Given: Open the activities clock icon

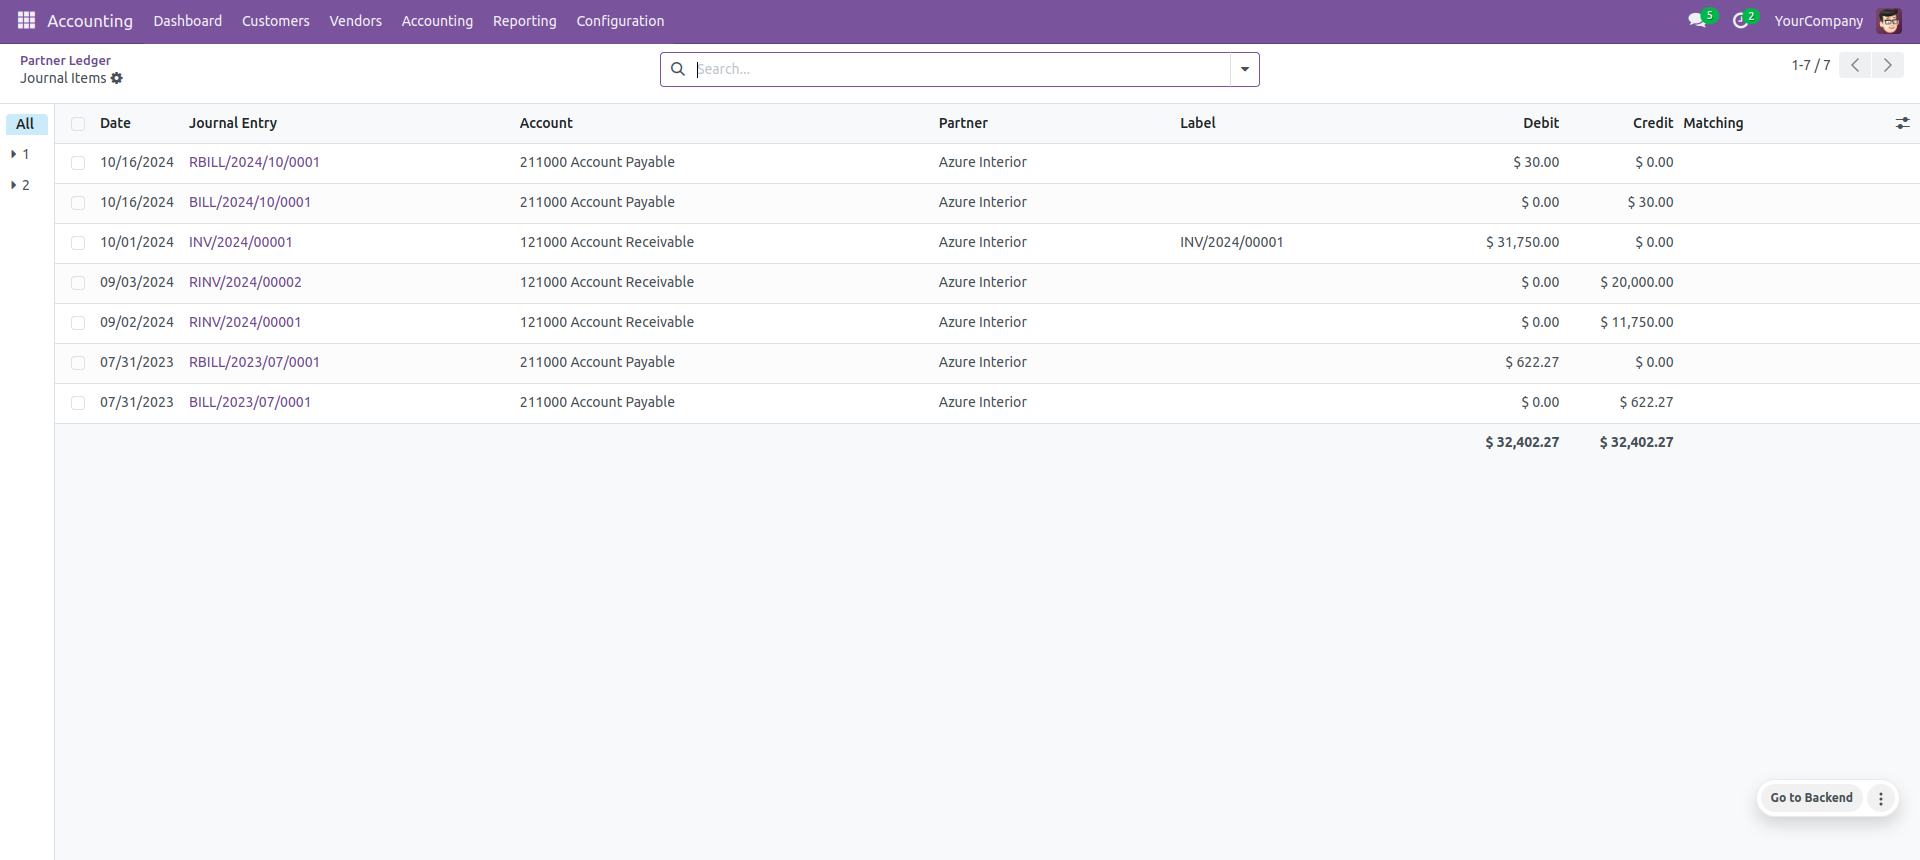Looking at the screenshot, I should 1741,21.
